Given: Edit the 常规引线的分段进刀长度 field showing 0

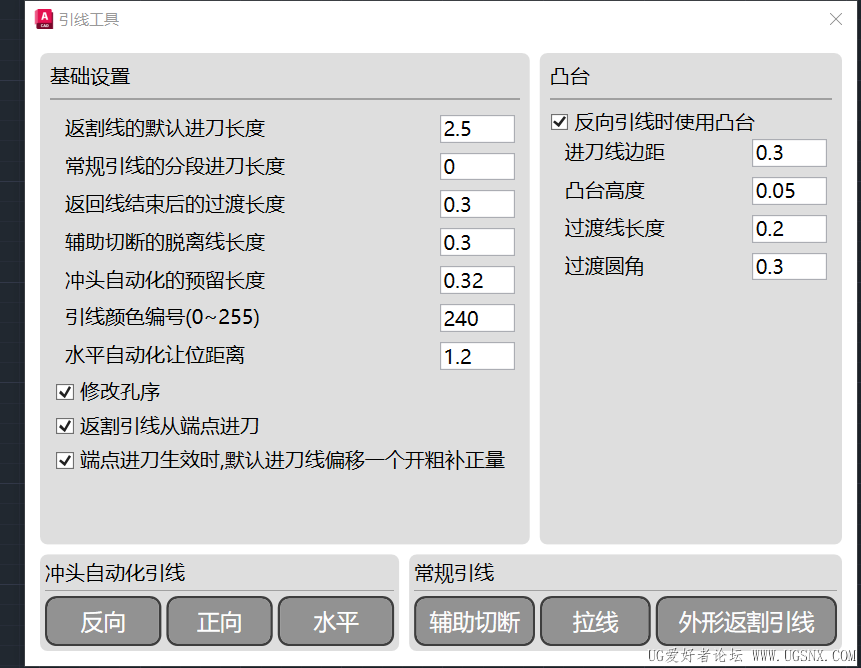Looking at the screenshot, I should [x=477, y=166].
